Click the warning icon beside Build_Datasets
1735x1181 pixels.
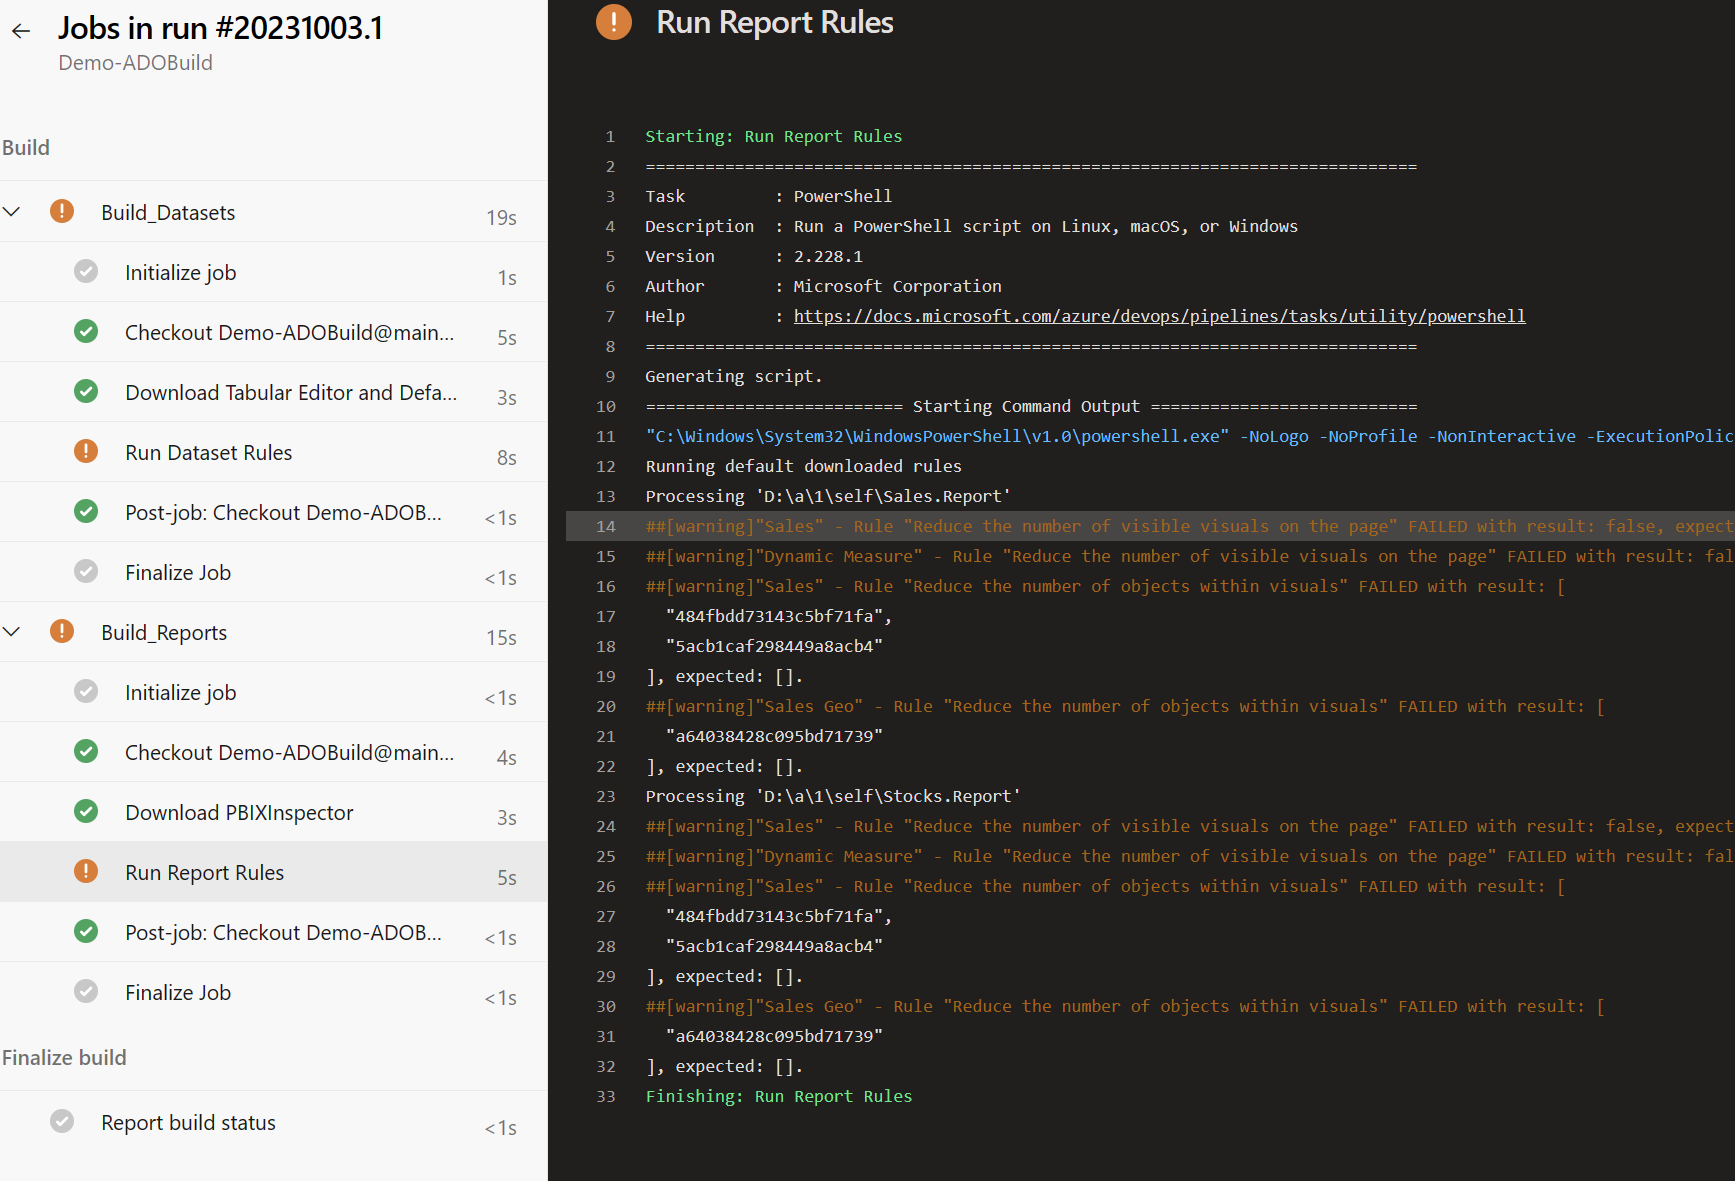61,211
